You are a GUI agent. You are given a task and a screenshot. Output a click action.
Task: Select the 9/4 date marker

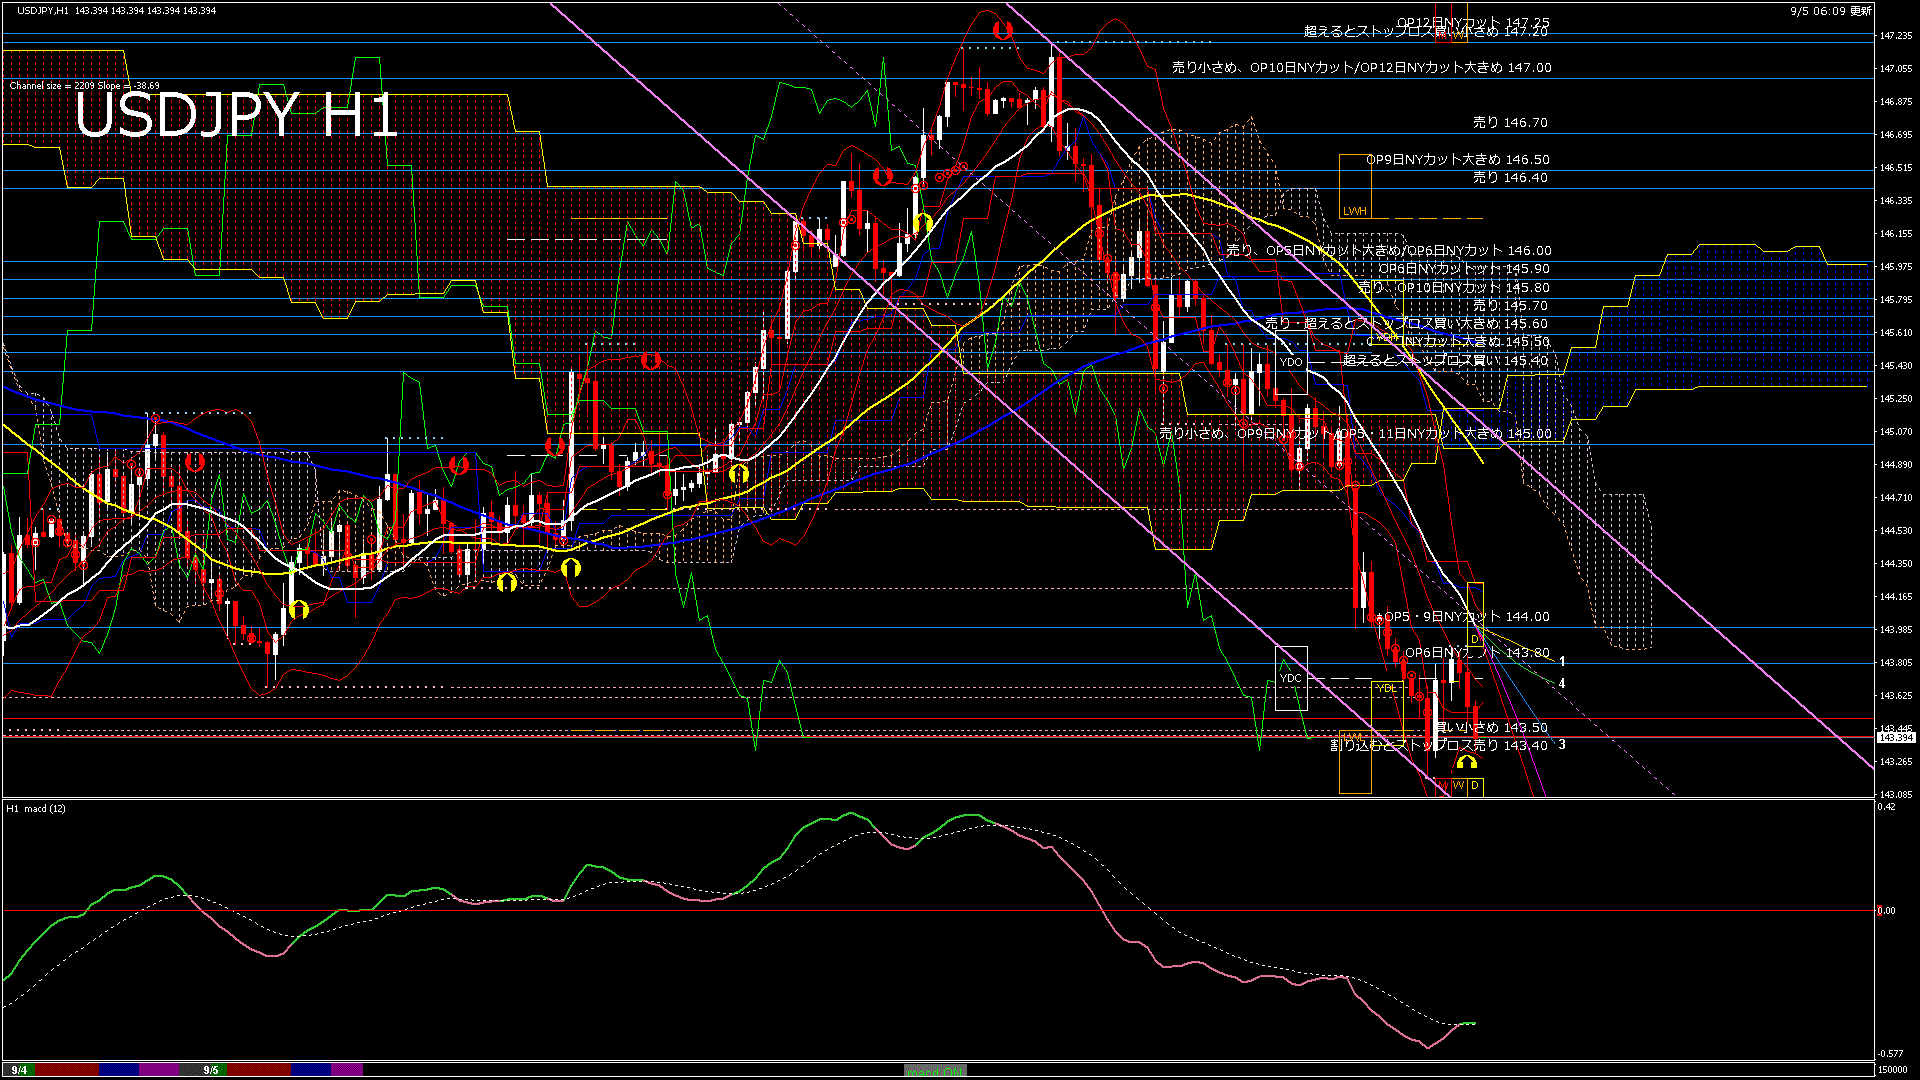coord(19,1070)
